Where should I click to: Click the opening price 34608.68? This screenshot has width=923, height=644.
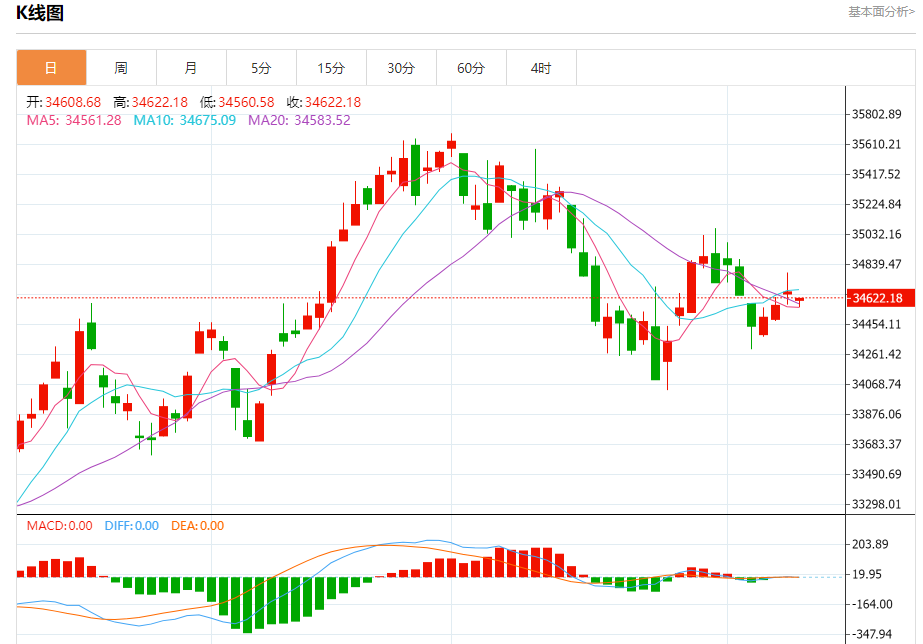(x=73, y=102)
